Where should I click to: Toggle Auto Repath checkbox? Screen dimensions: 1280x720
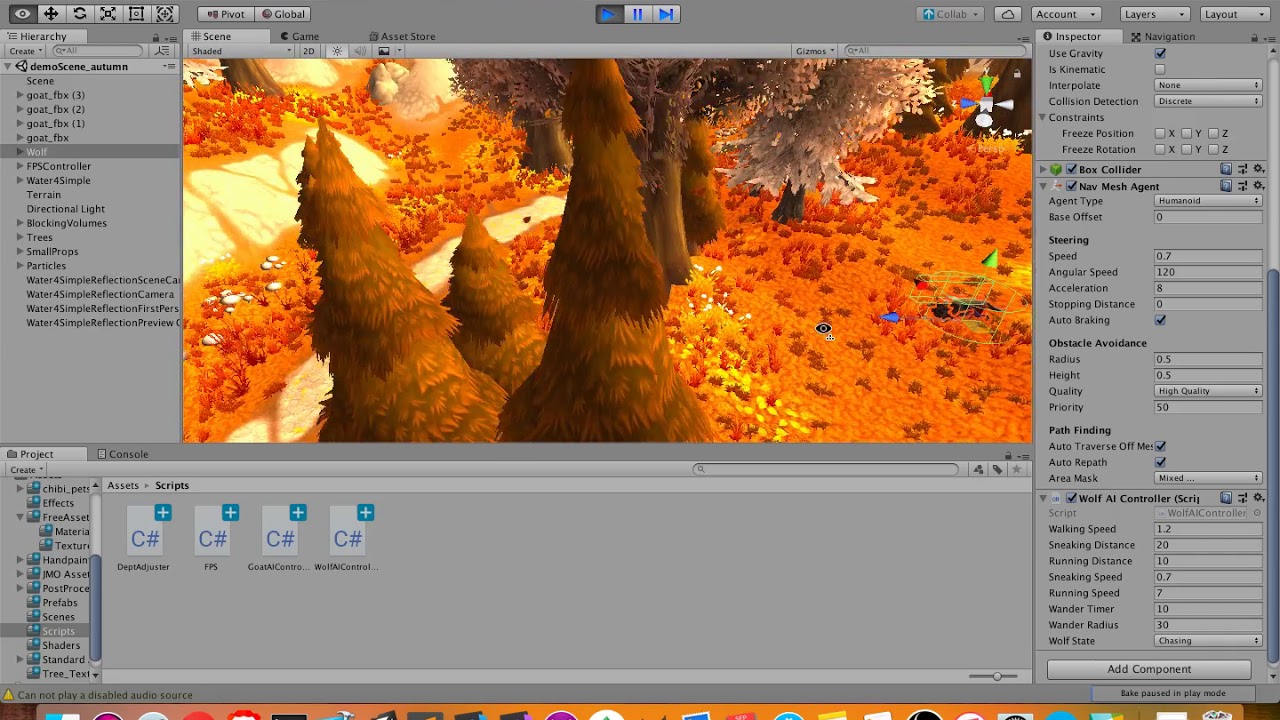tap(1160, 462)
